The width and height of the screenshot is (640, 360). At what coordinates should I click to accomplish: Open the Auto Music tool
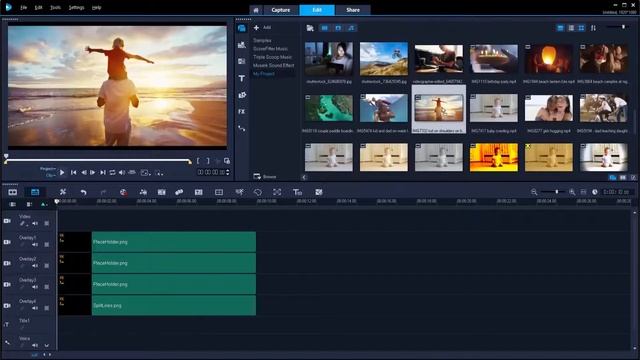click(162, 192)
